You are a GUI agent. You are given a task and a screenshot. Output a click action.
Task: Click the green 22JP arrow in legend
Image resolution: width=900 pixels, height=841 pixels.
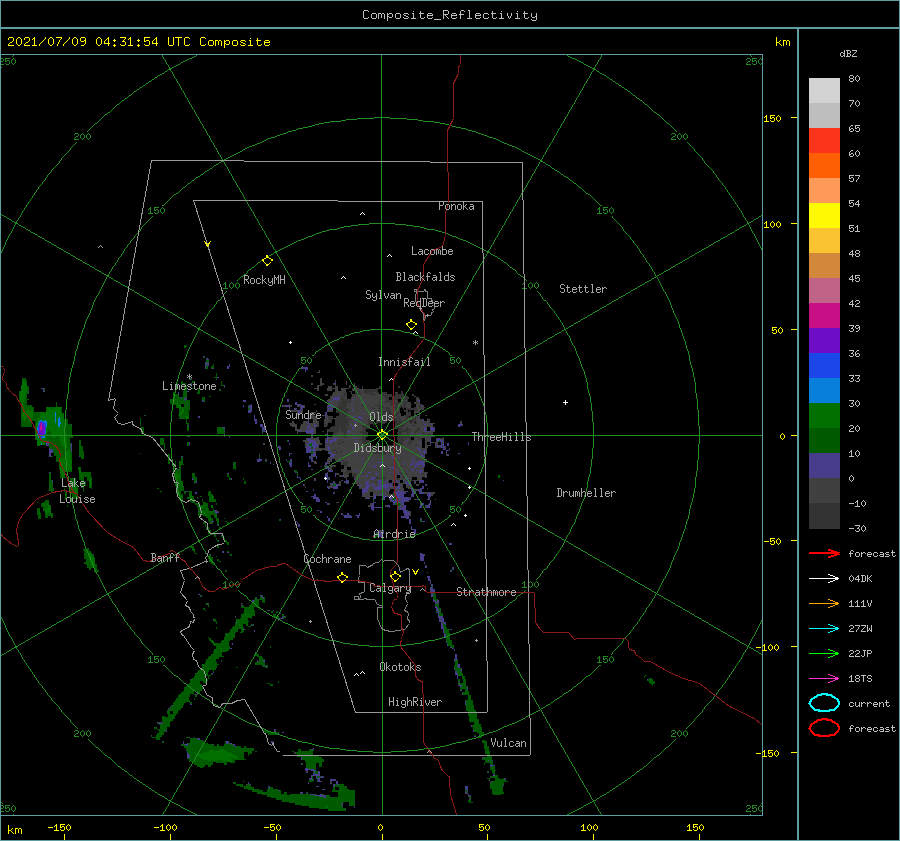point(824,653)
